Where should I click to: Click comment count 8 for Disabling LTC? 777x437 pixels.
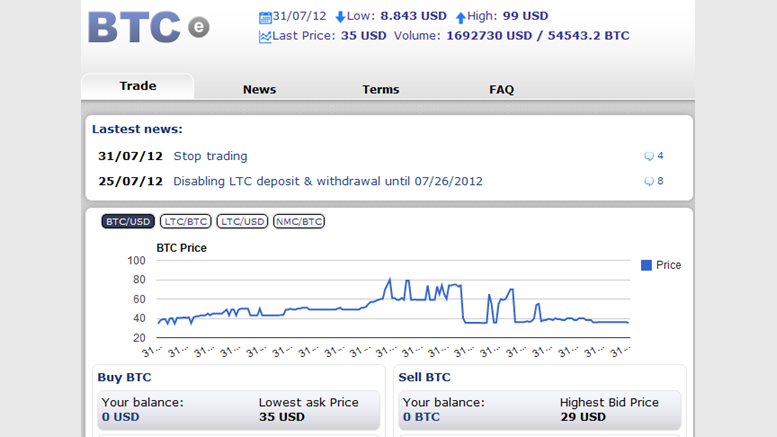pyautogui.click(x=660, y=181)
